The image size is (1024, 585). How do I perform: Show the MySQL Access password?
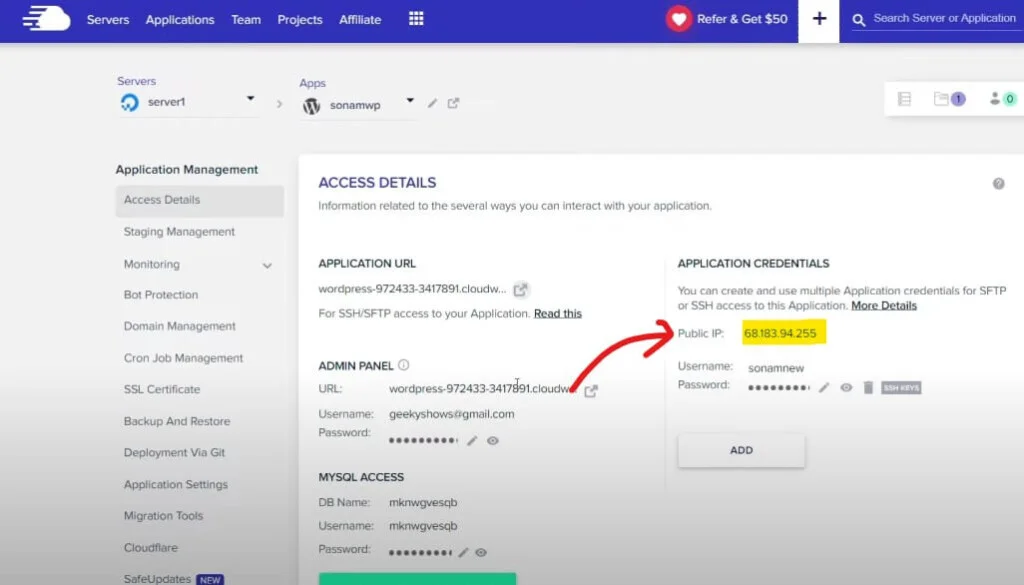[x=481, y=552]
